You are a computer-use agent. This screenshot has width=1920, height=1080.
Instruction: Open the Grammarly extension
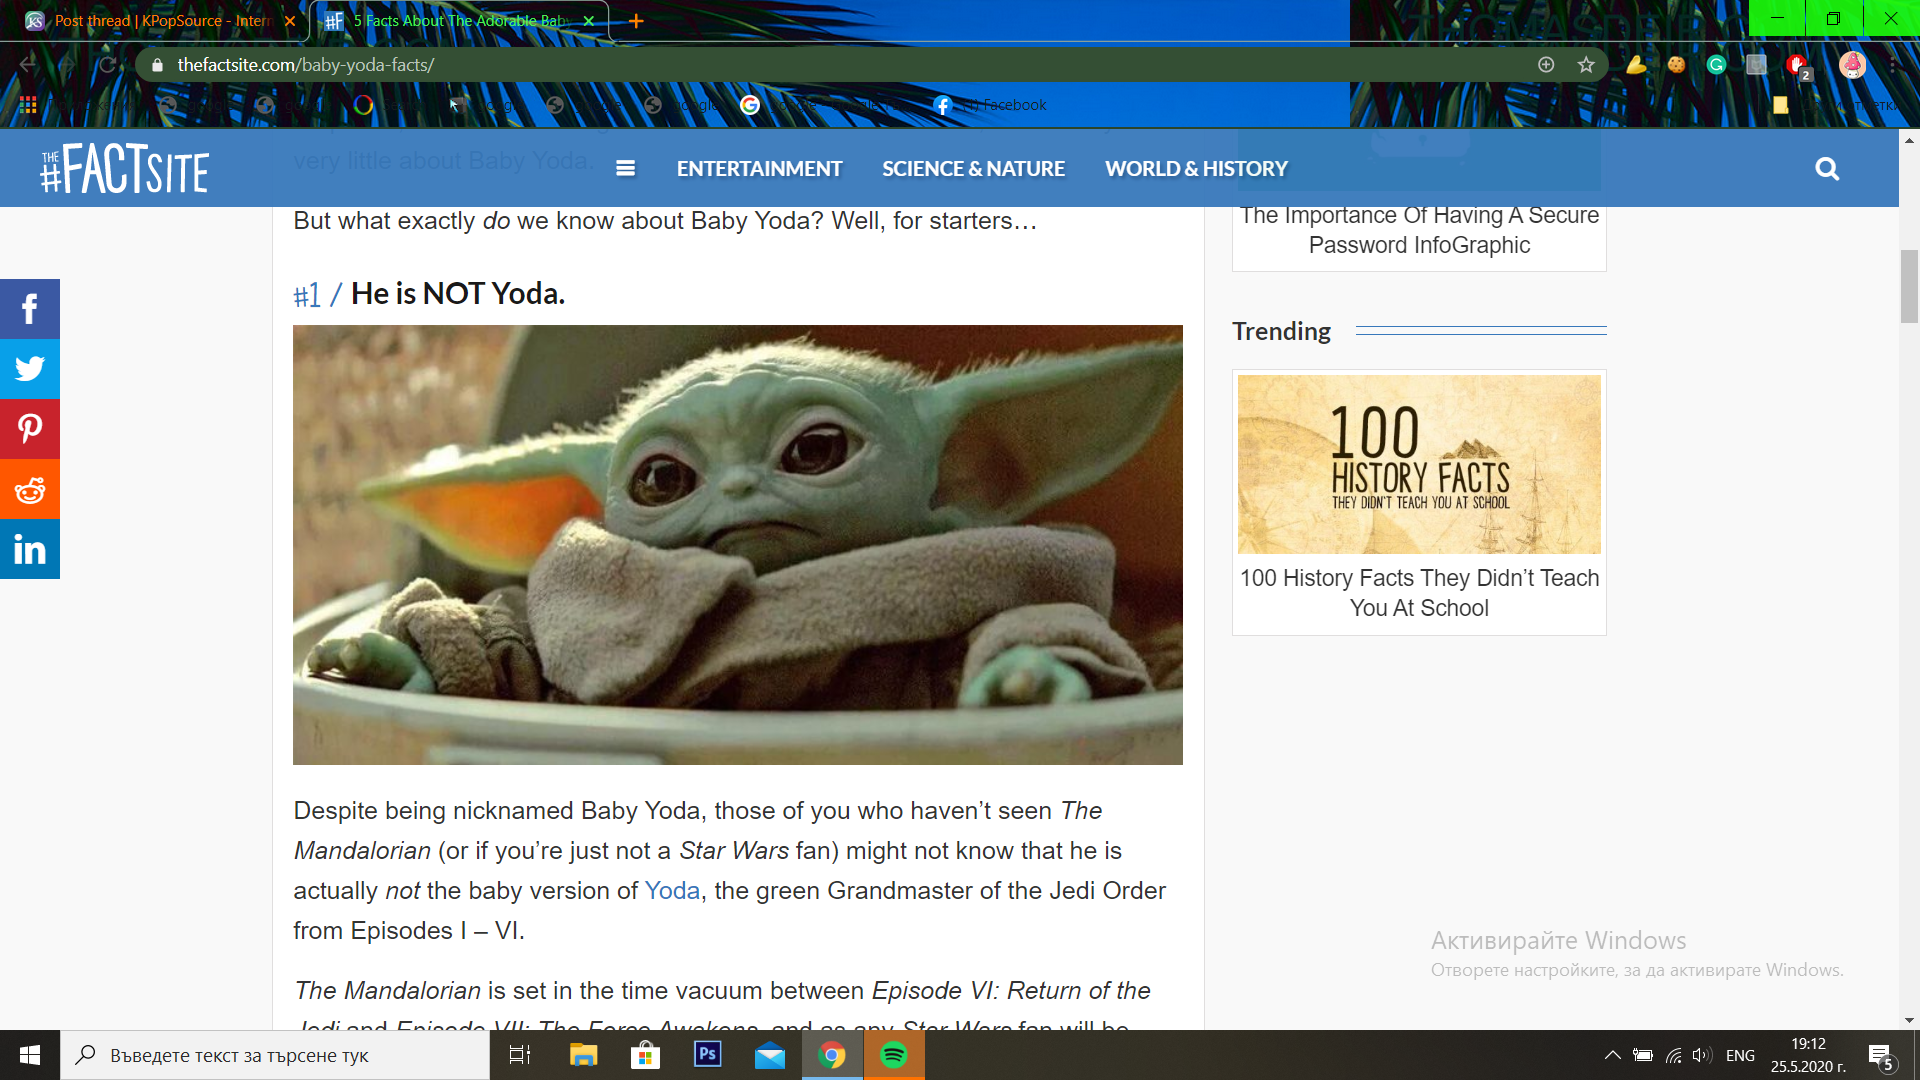coord(1717,65)
